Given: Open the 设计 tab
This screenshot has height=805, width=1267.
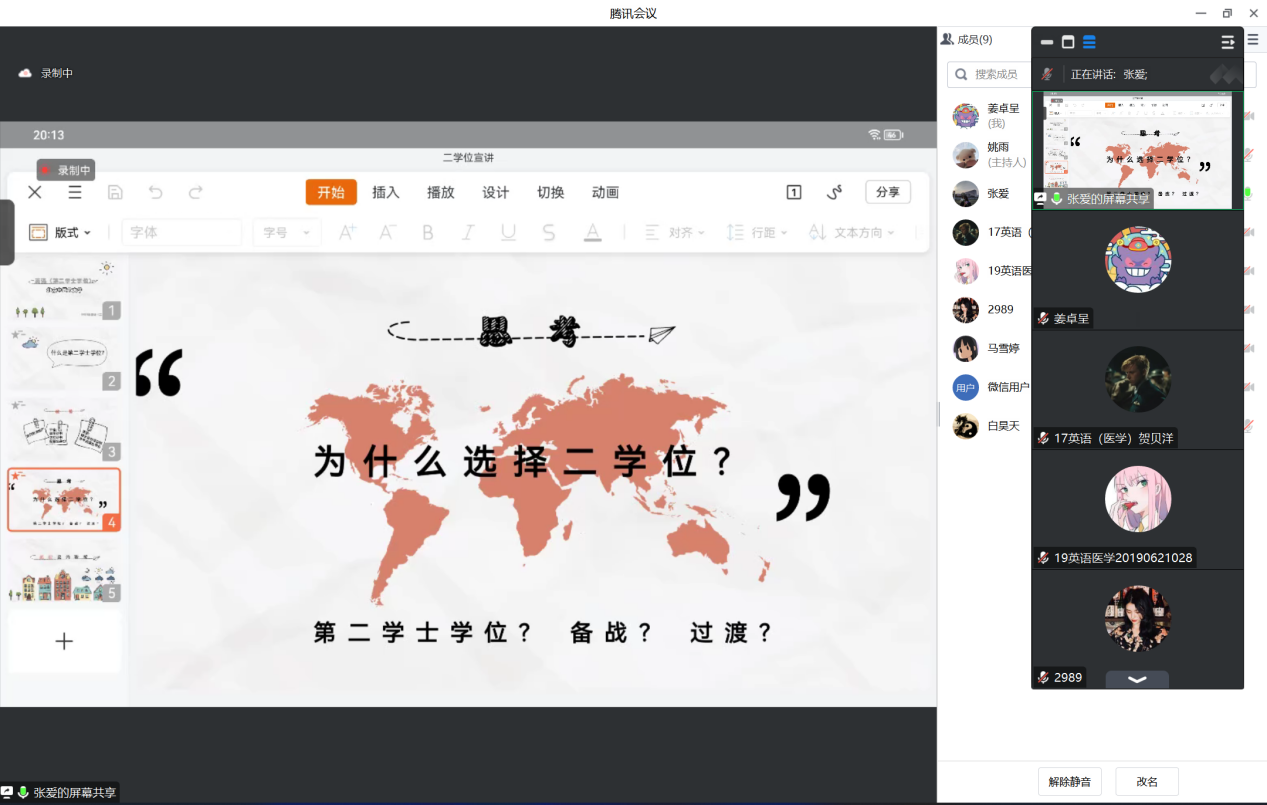Looking at the screenshot, I should tap(495, 192).
